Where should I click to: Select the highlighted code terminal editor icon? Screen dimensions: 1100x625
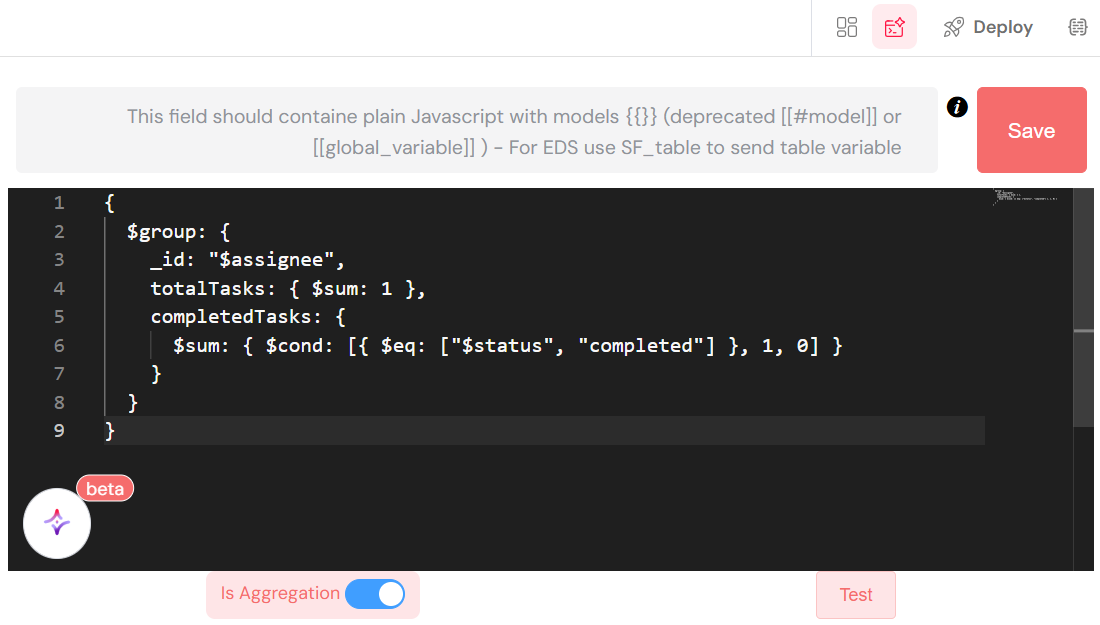(x=894, y=27)
